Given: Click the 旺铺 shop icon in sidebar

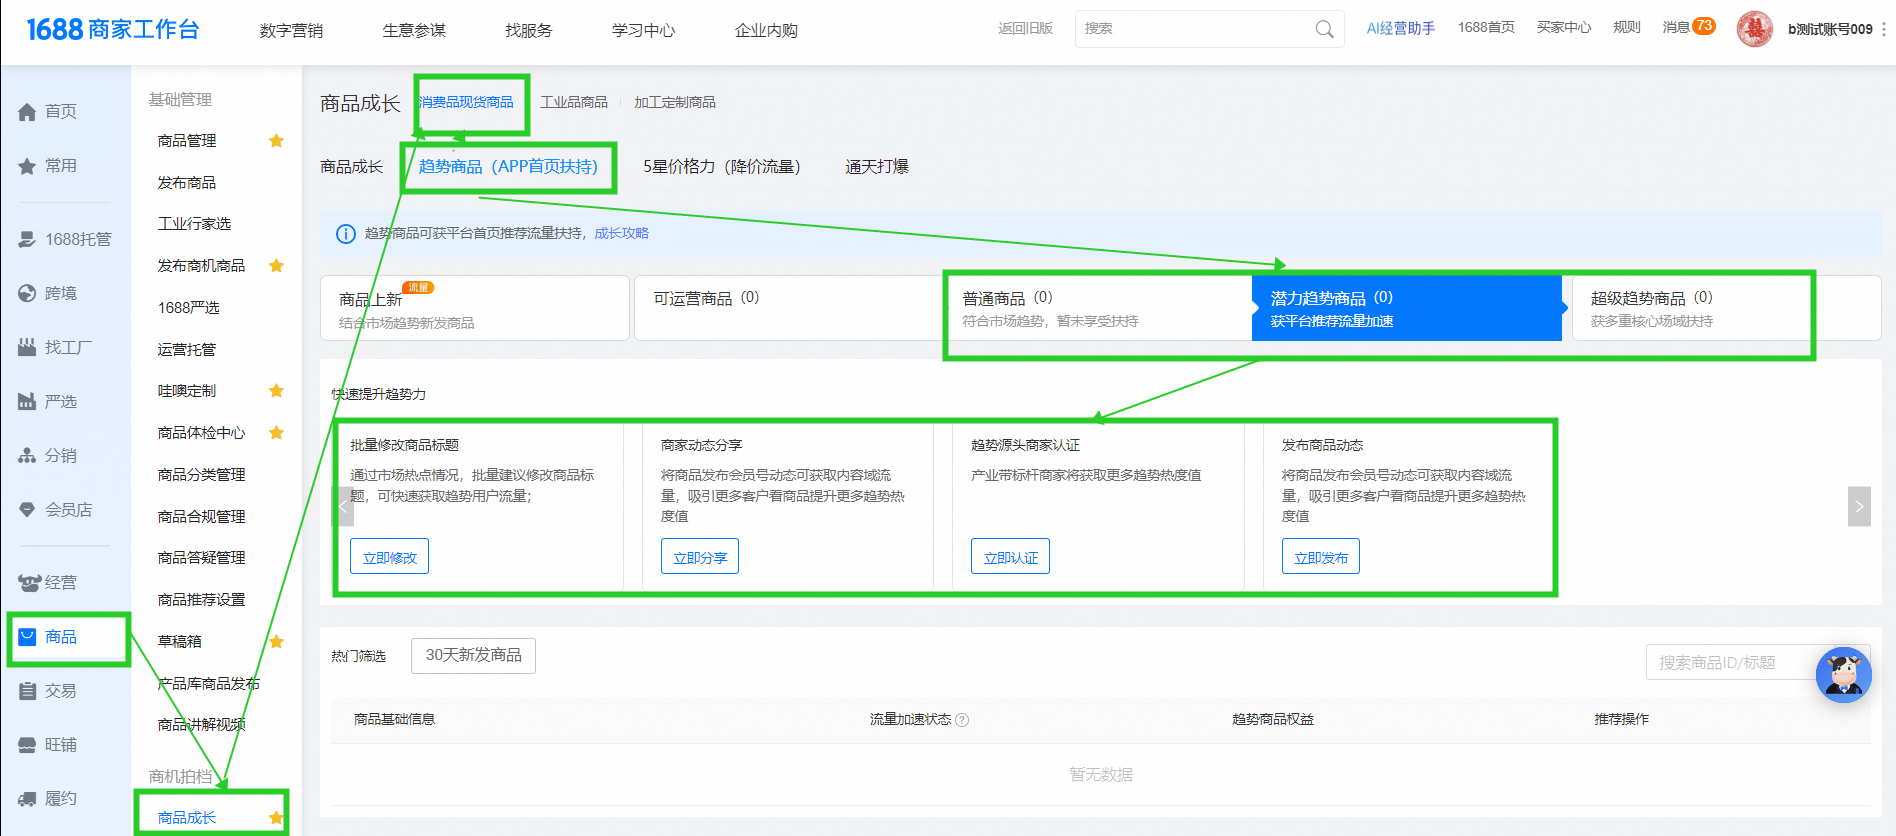Looking at the screenshot, I should [27, 746].
